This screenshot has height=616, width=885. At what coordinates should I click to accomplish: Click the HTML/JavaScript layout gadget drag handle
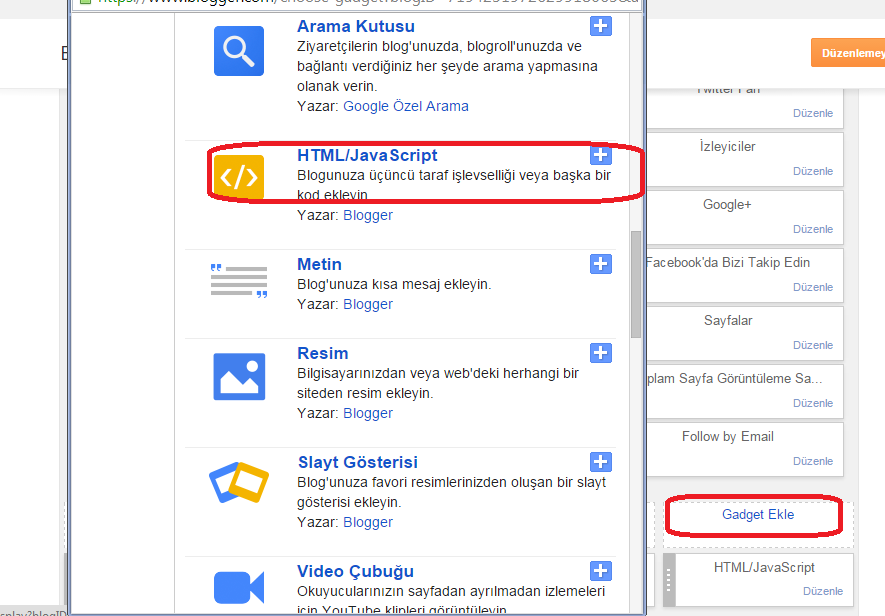click(x=669, y=580)
